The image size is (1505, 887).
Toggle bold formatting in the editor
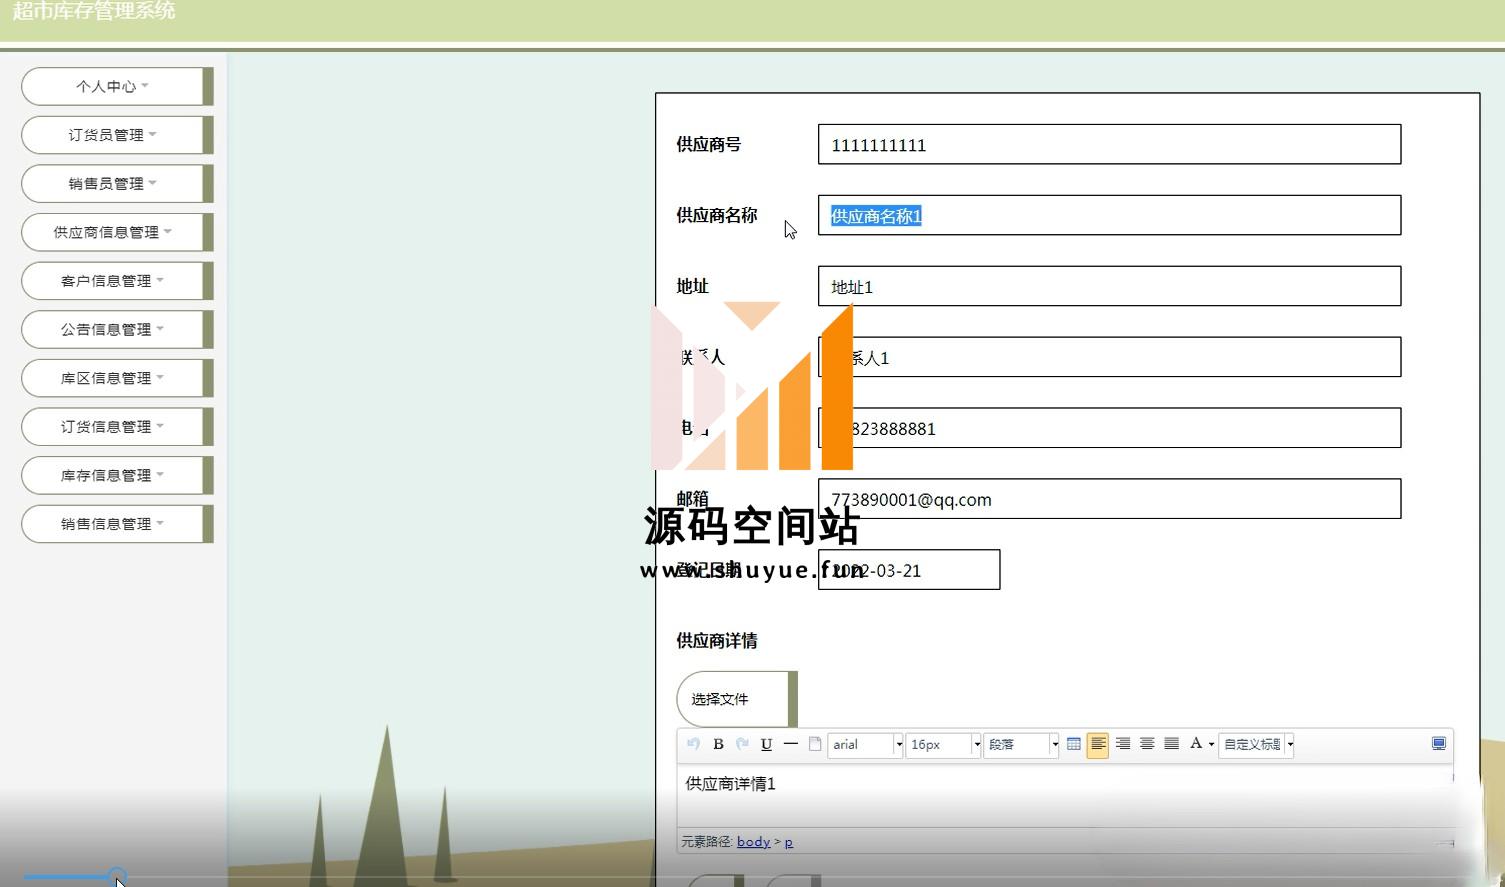click(x=718, y=744)
